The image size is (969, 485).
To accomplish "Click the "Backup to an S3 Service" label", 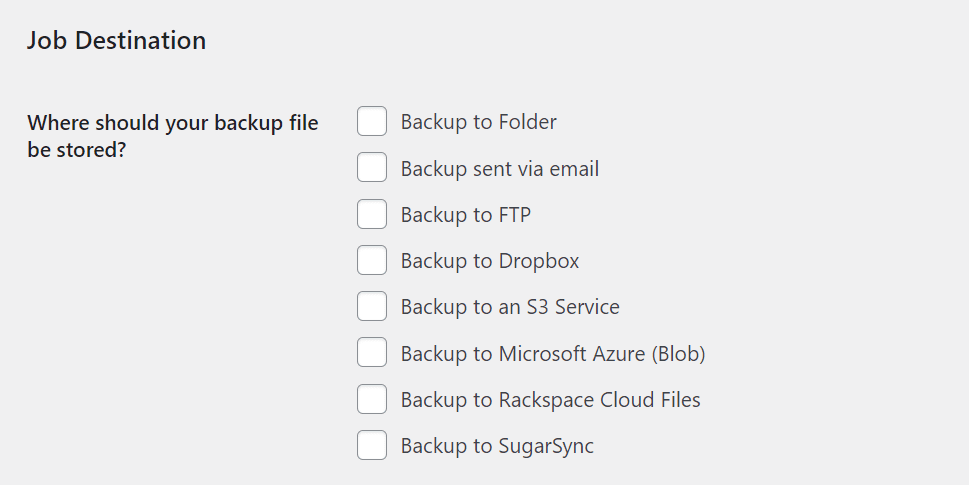I will click(x=510, y=307).
